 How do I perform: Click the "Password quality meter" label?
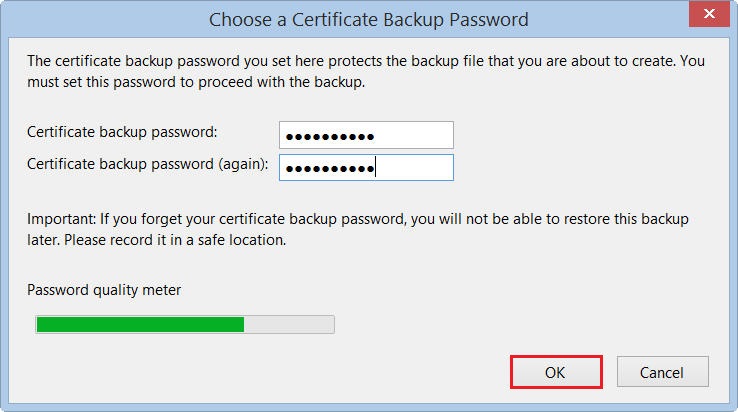coord(104,290)
